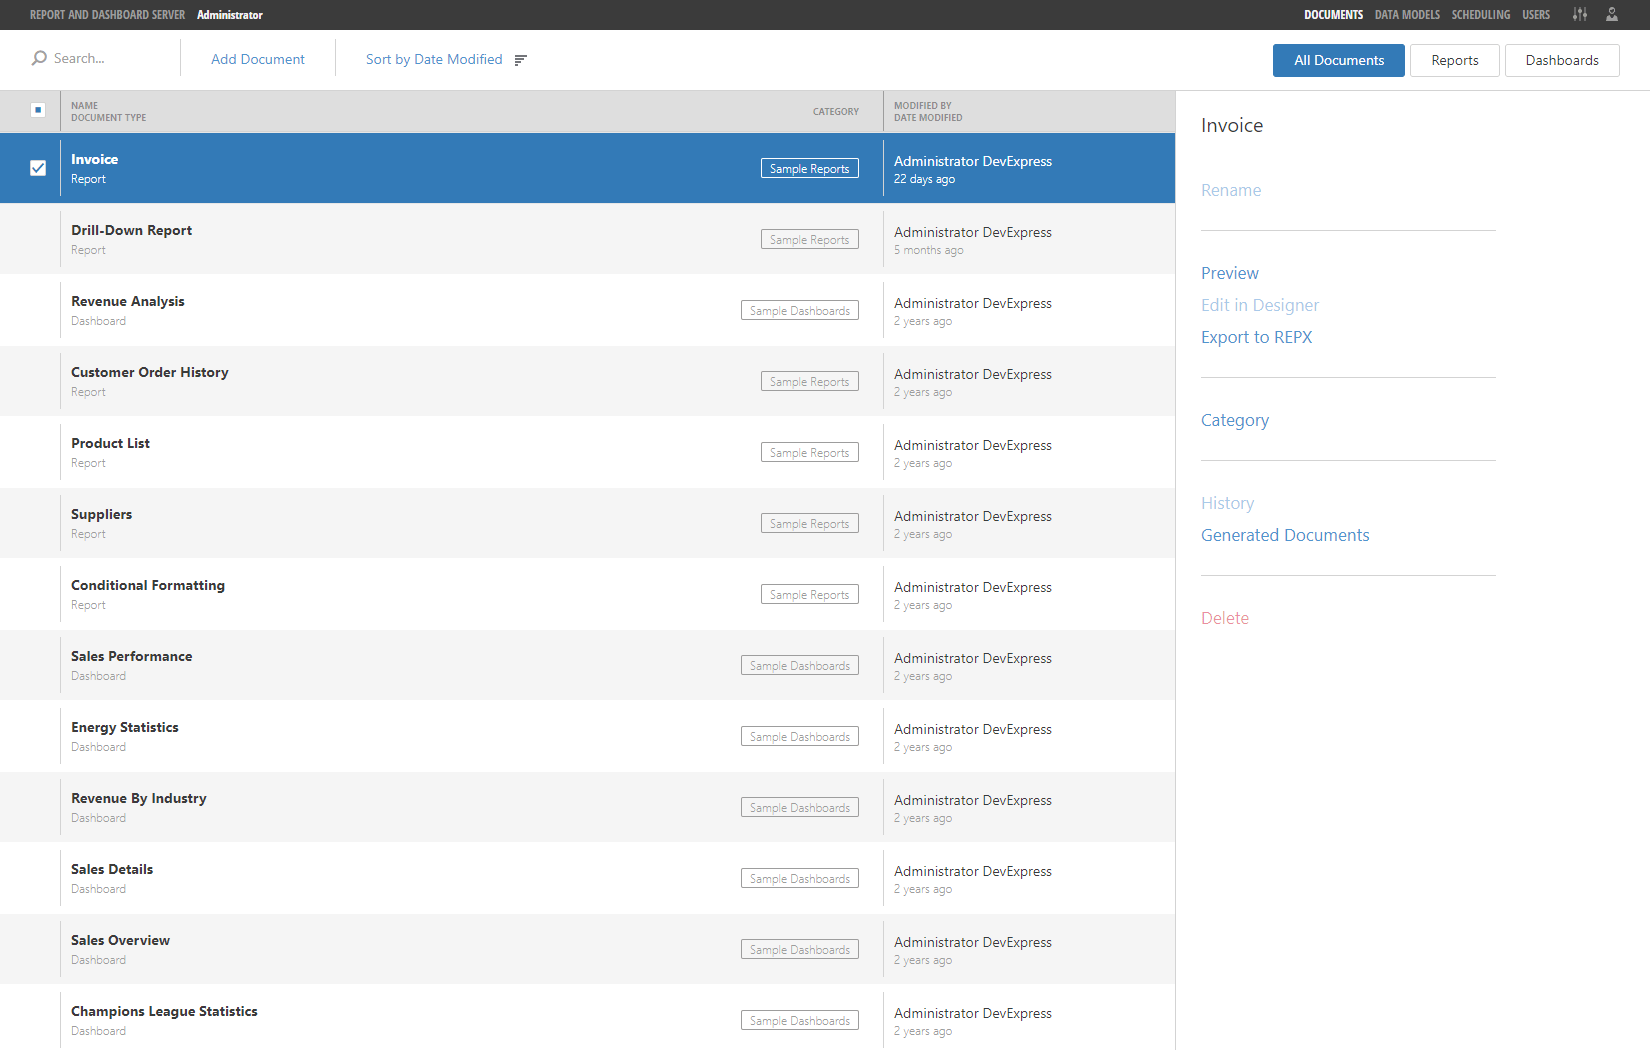Toggle the select-all checkbox in the header

click(x=38, y=110)
